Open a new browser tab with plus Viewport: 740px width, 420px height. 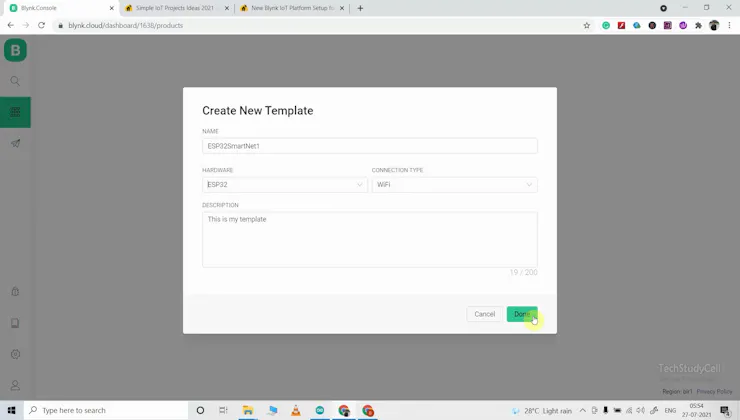(360, 8)
